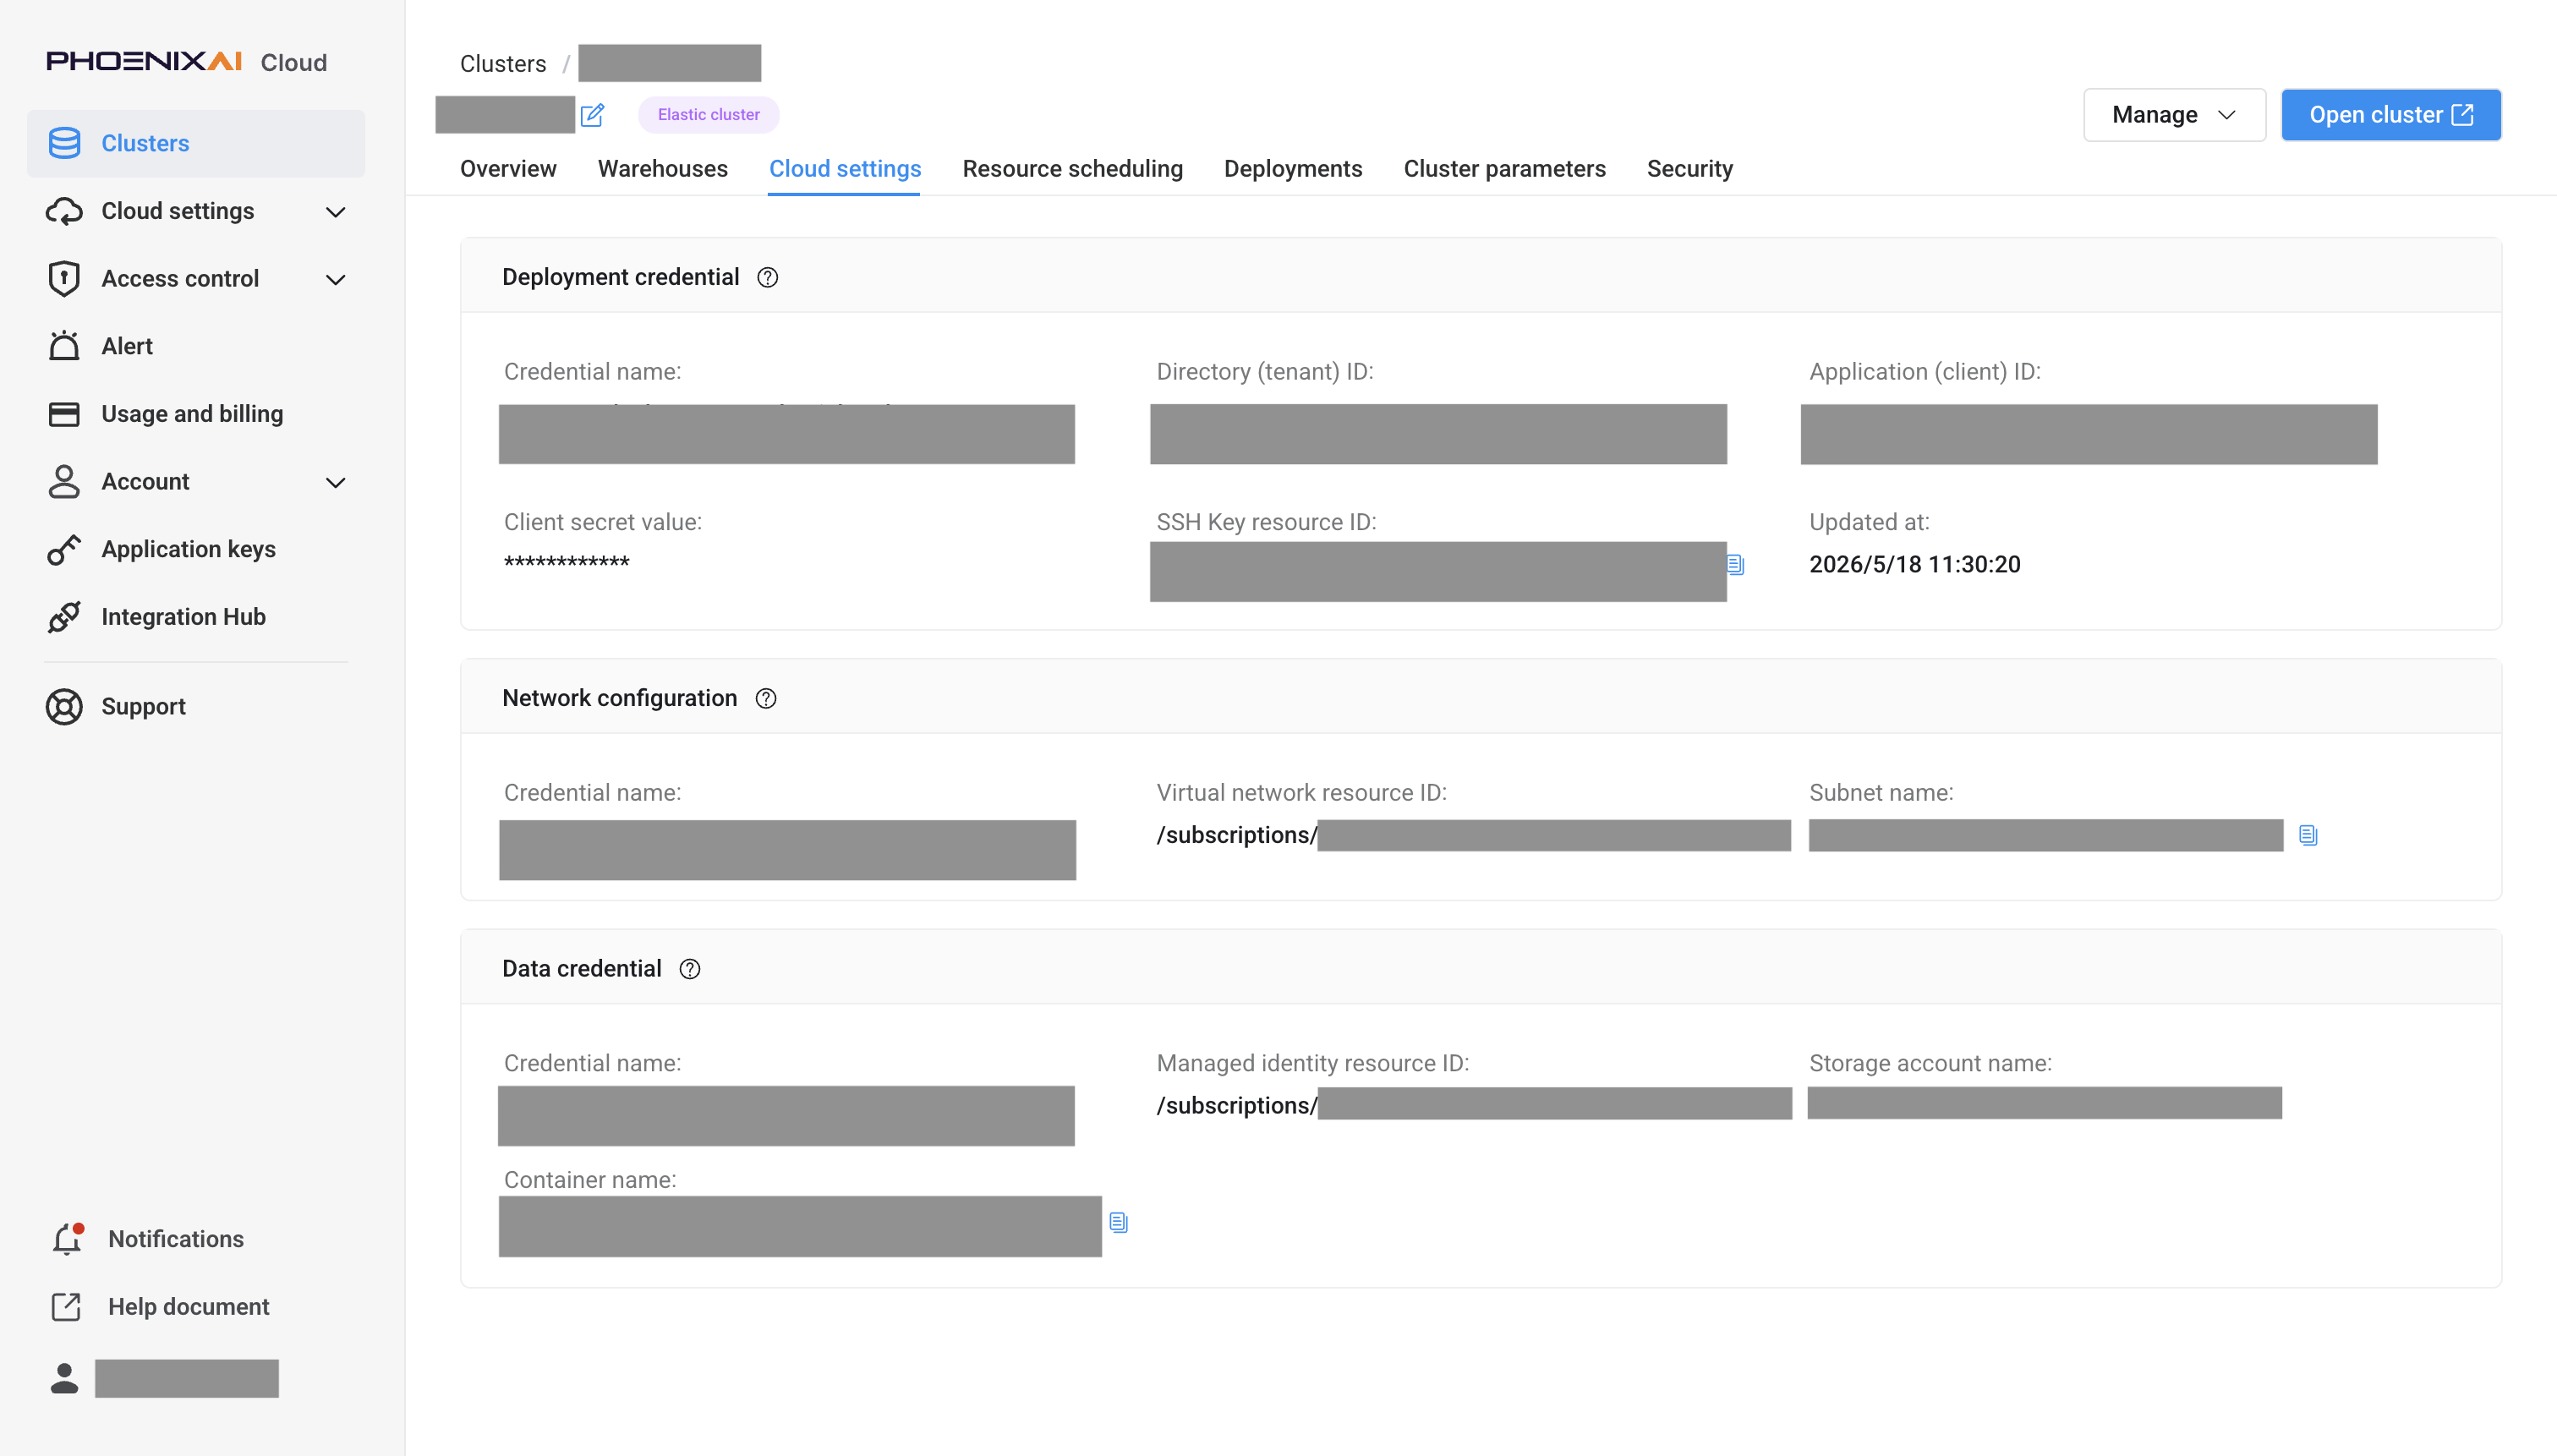Open the Alert bell icon
The width and height of the screenshot is (2557, 1456).
64,346
